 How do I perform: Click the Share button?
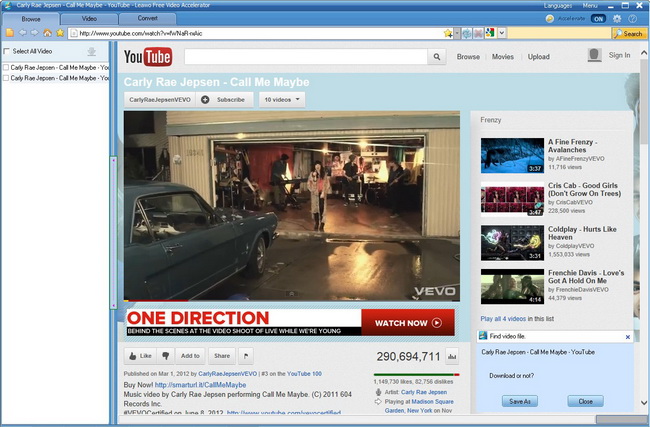[x=222, y=356]
